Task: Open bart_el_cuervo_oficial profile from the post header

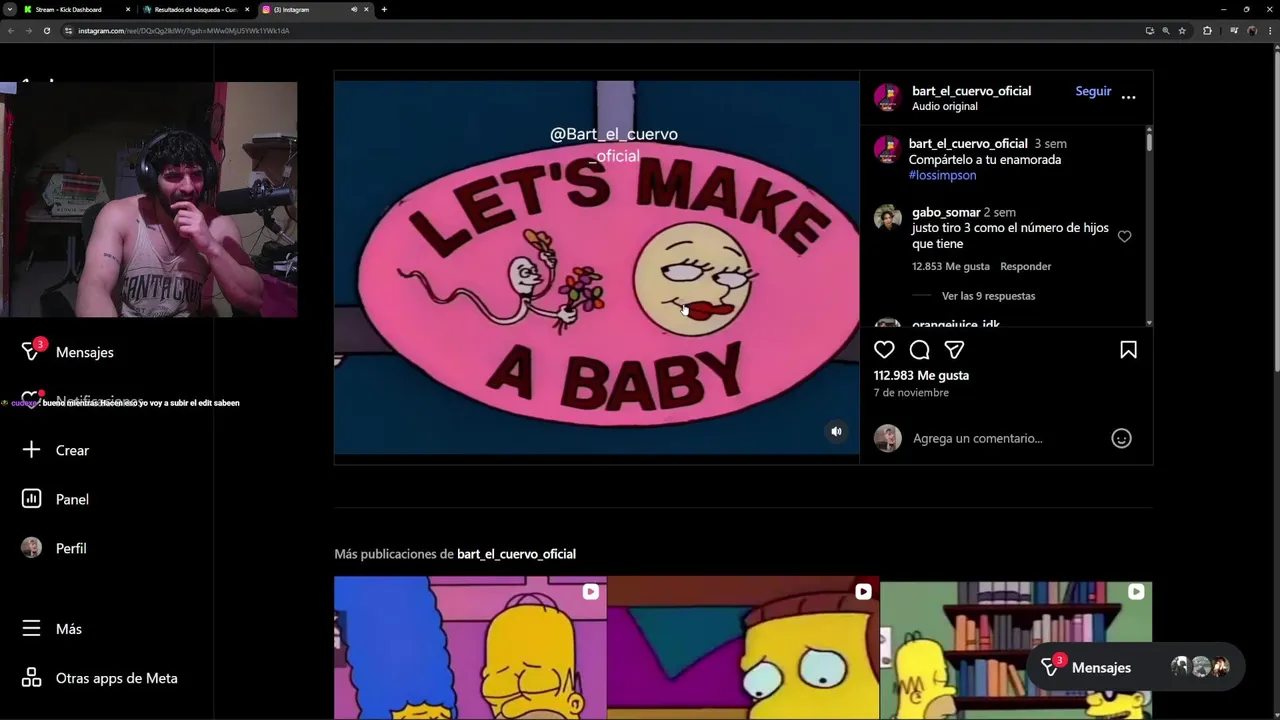Action: (971, 91)
